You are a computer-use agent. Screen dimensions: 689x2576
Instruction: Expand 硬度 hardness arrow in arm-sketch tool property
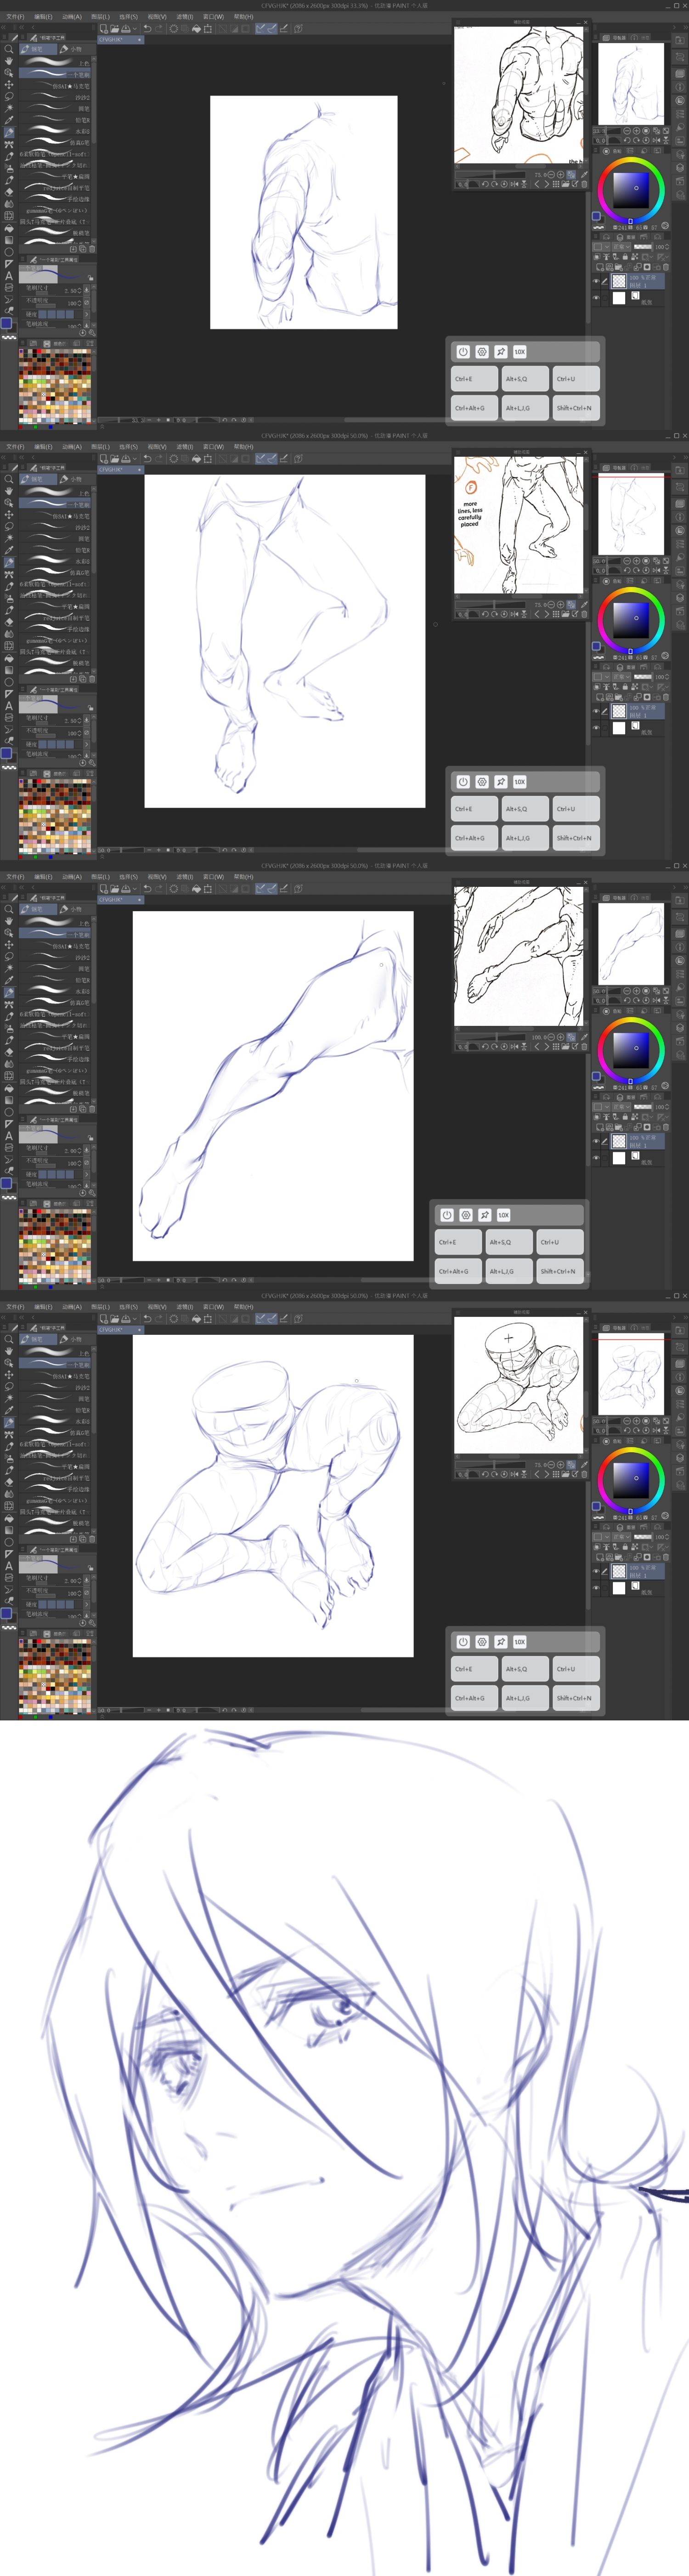[x=87, y=315]
